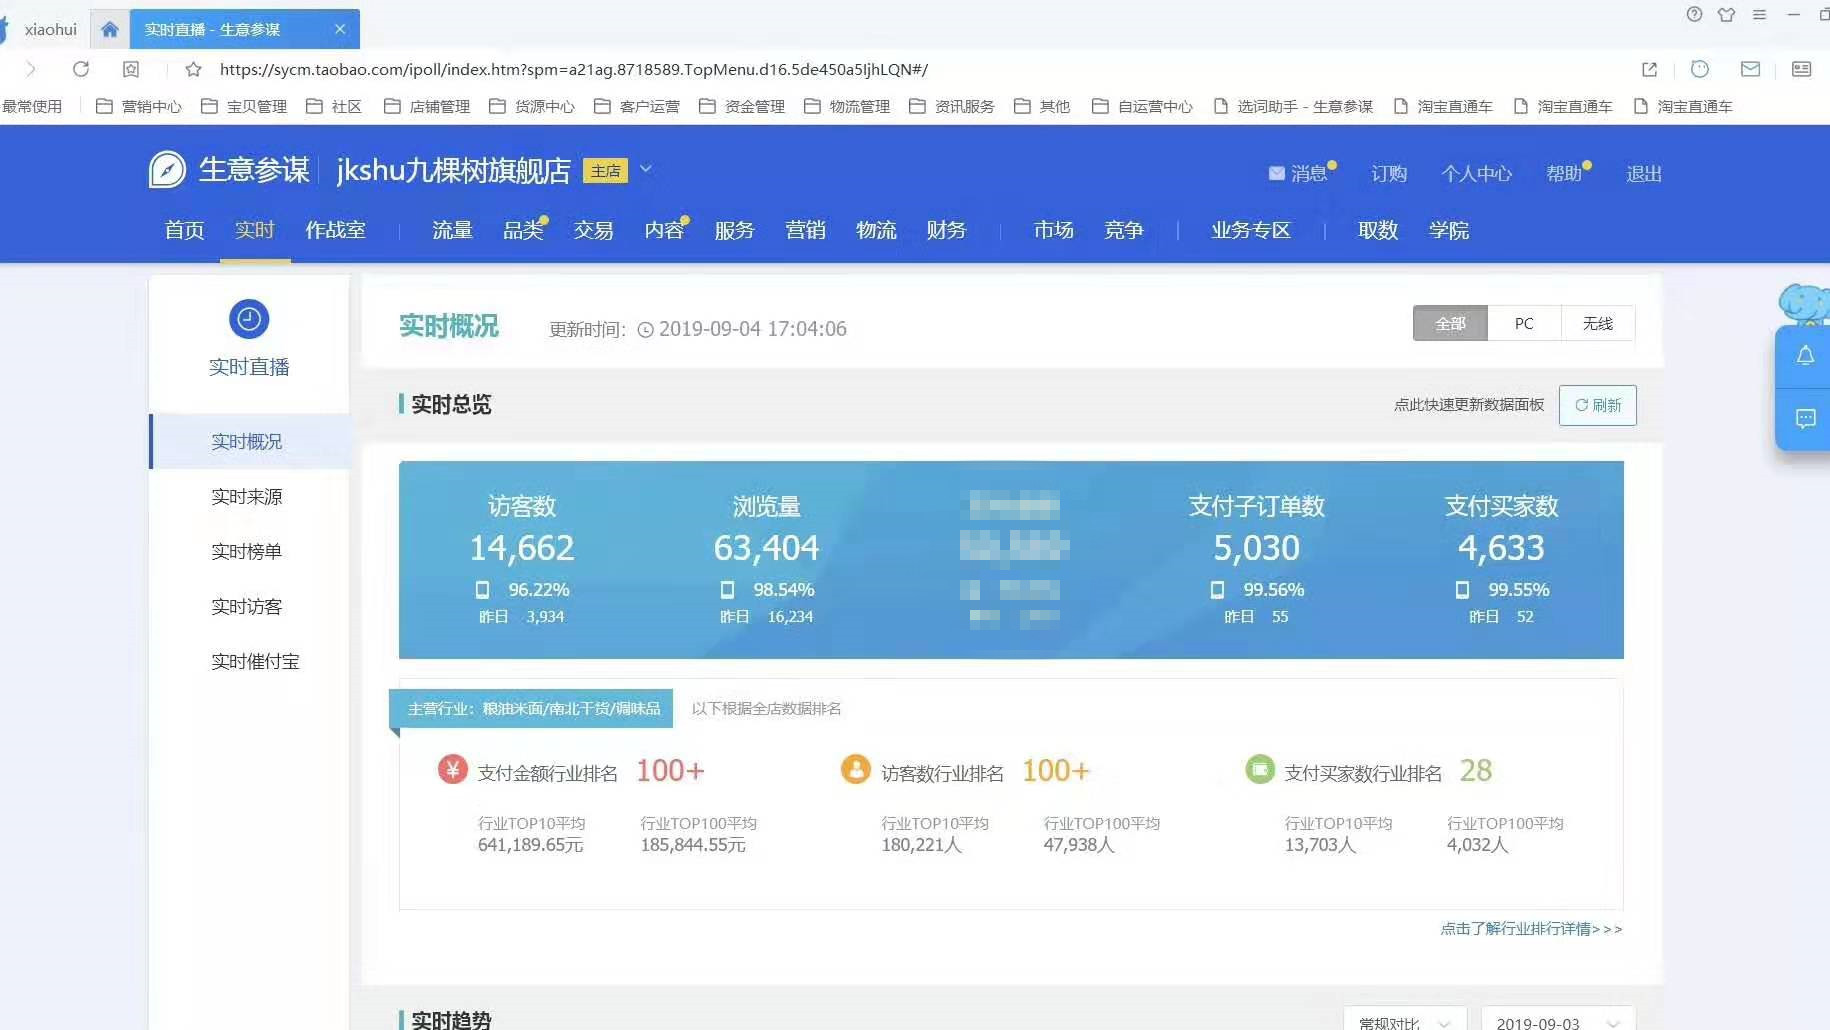Viewport: 1830px width, 1030px height.
Task: Open the skin shirt icon in the title bar
Action: click(x=1727, y=14)
